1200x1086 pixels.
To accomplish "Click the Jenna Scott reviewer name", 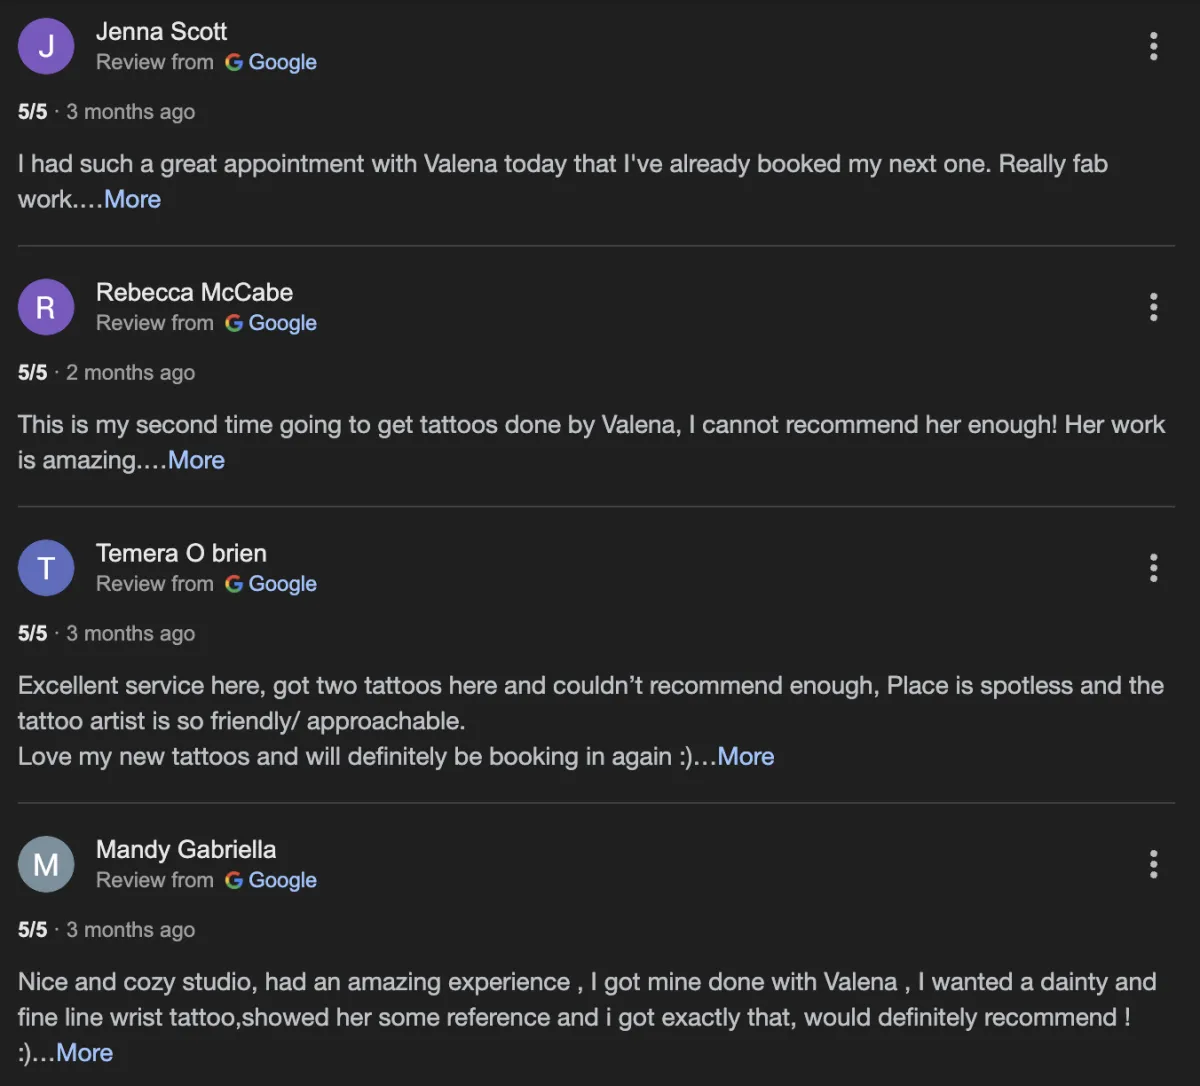I will 161,32.
